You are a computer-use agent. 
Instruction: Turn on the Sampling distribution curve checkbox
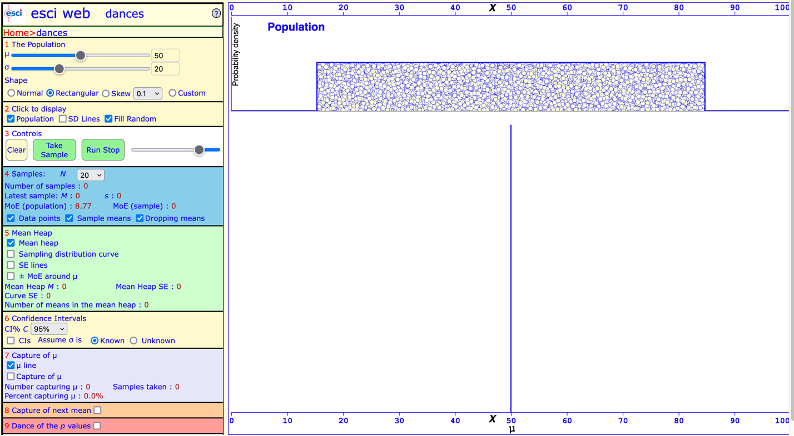point(11,254)
